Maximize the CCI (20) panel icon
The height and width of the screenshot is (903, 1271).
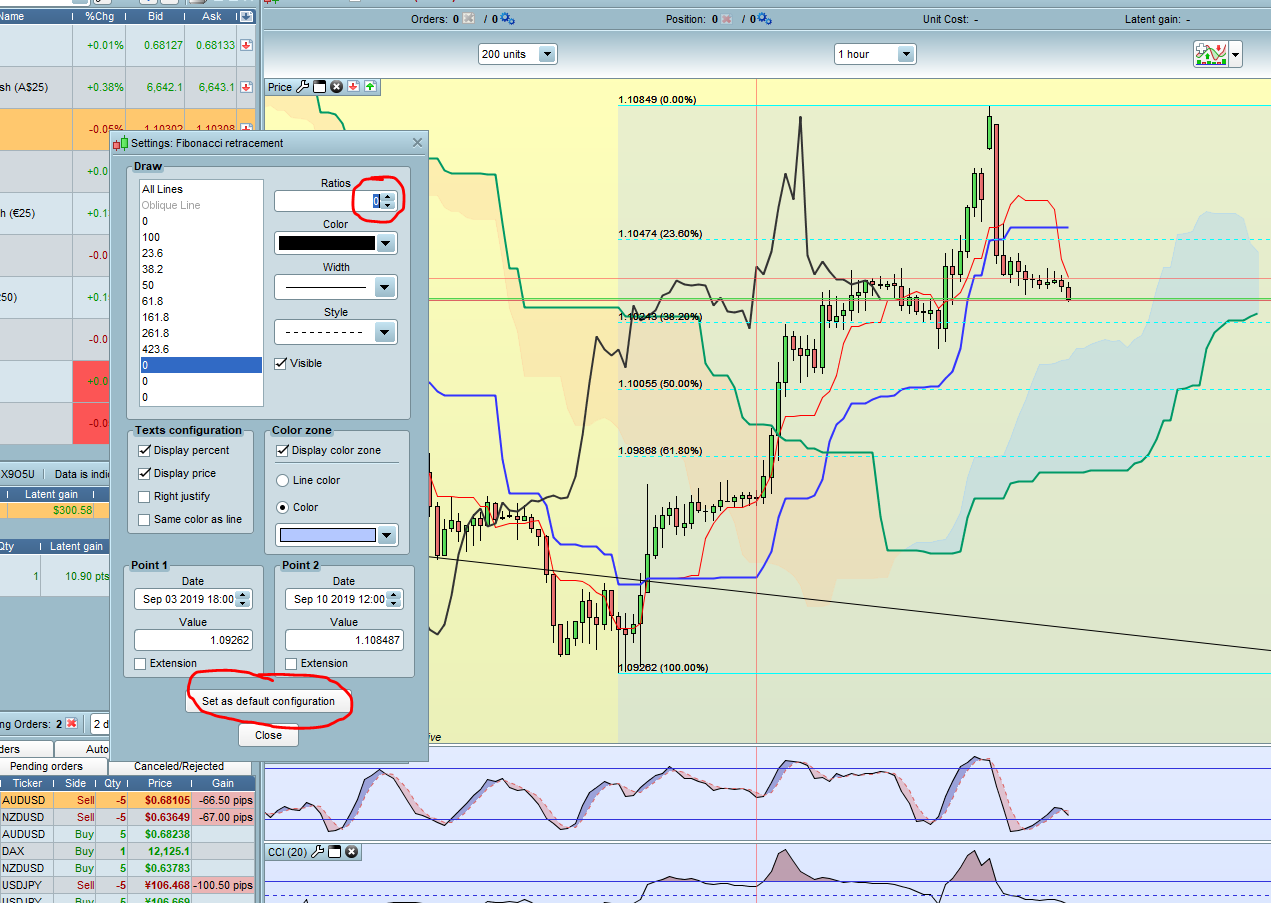pos(336,852)
